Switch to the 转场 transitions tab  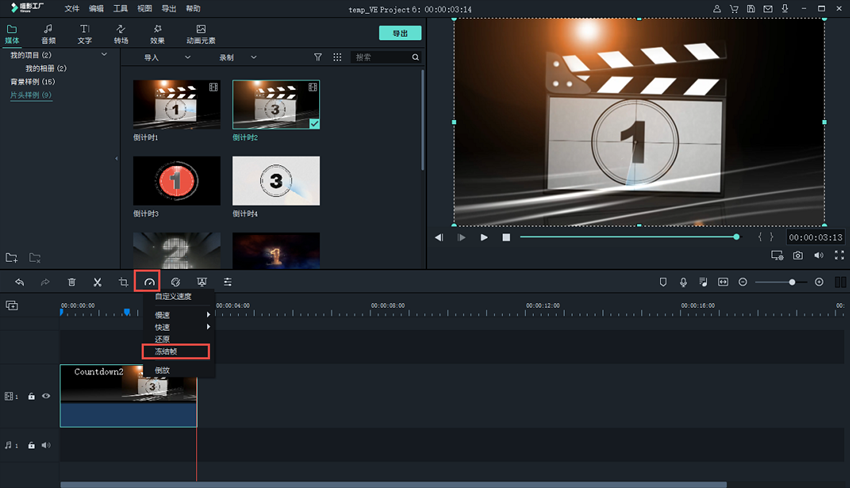(120, 34)
